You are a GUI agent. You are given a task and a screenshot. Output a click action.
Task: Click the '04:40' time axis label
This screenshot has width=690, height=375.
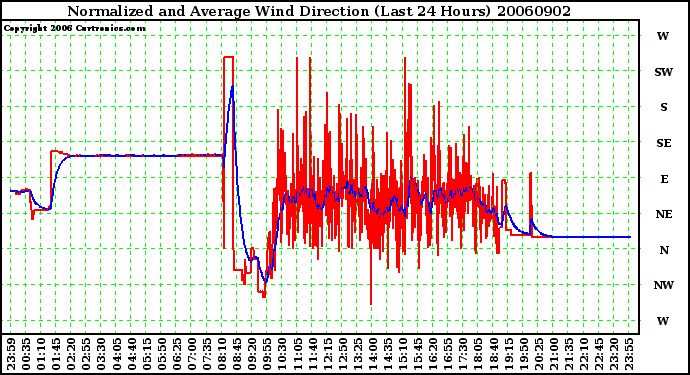(x=131, y=354)
